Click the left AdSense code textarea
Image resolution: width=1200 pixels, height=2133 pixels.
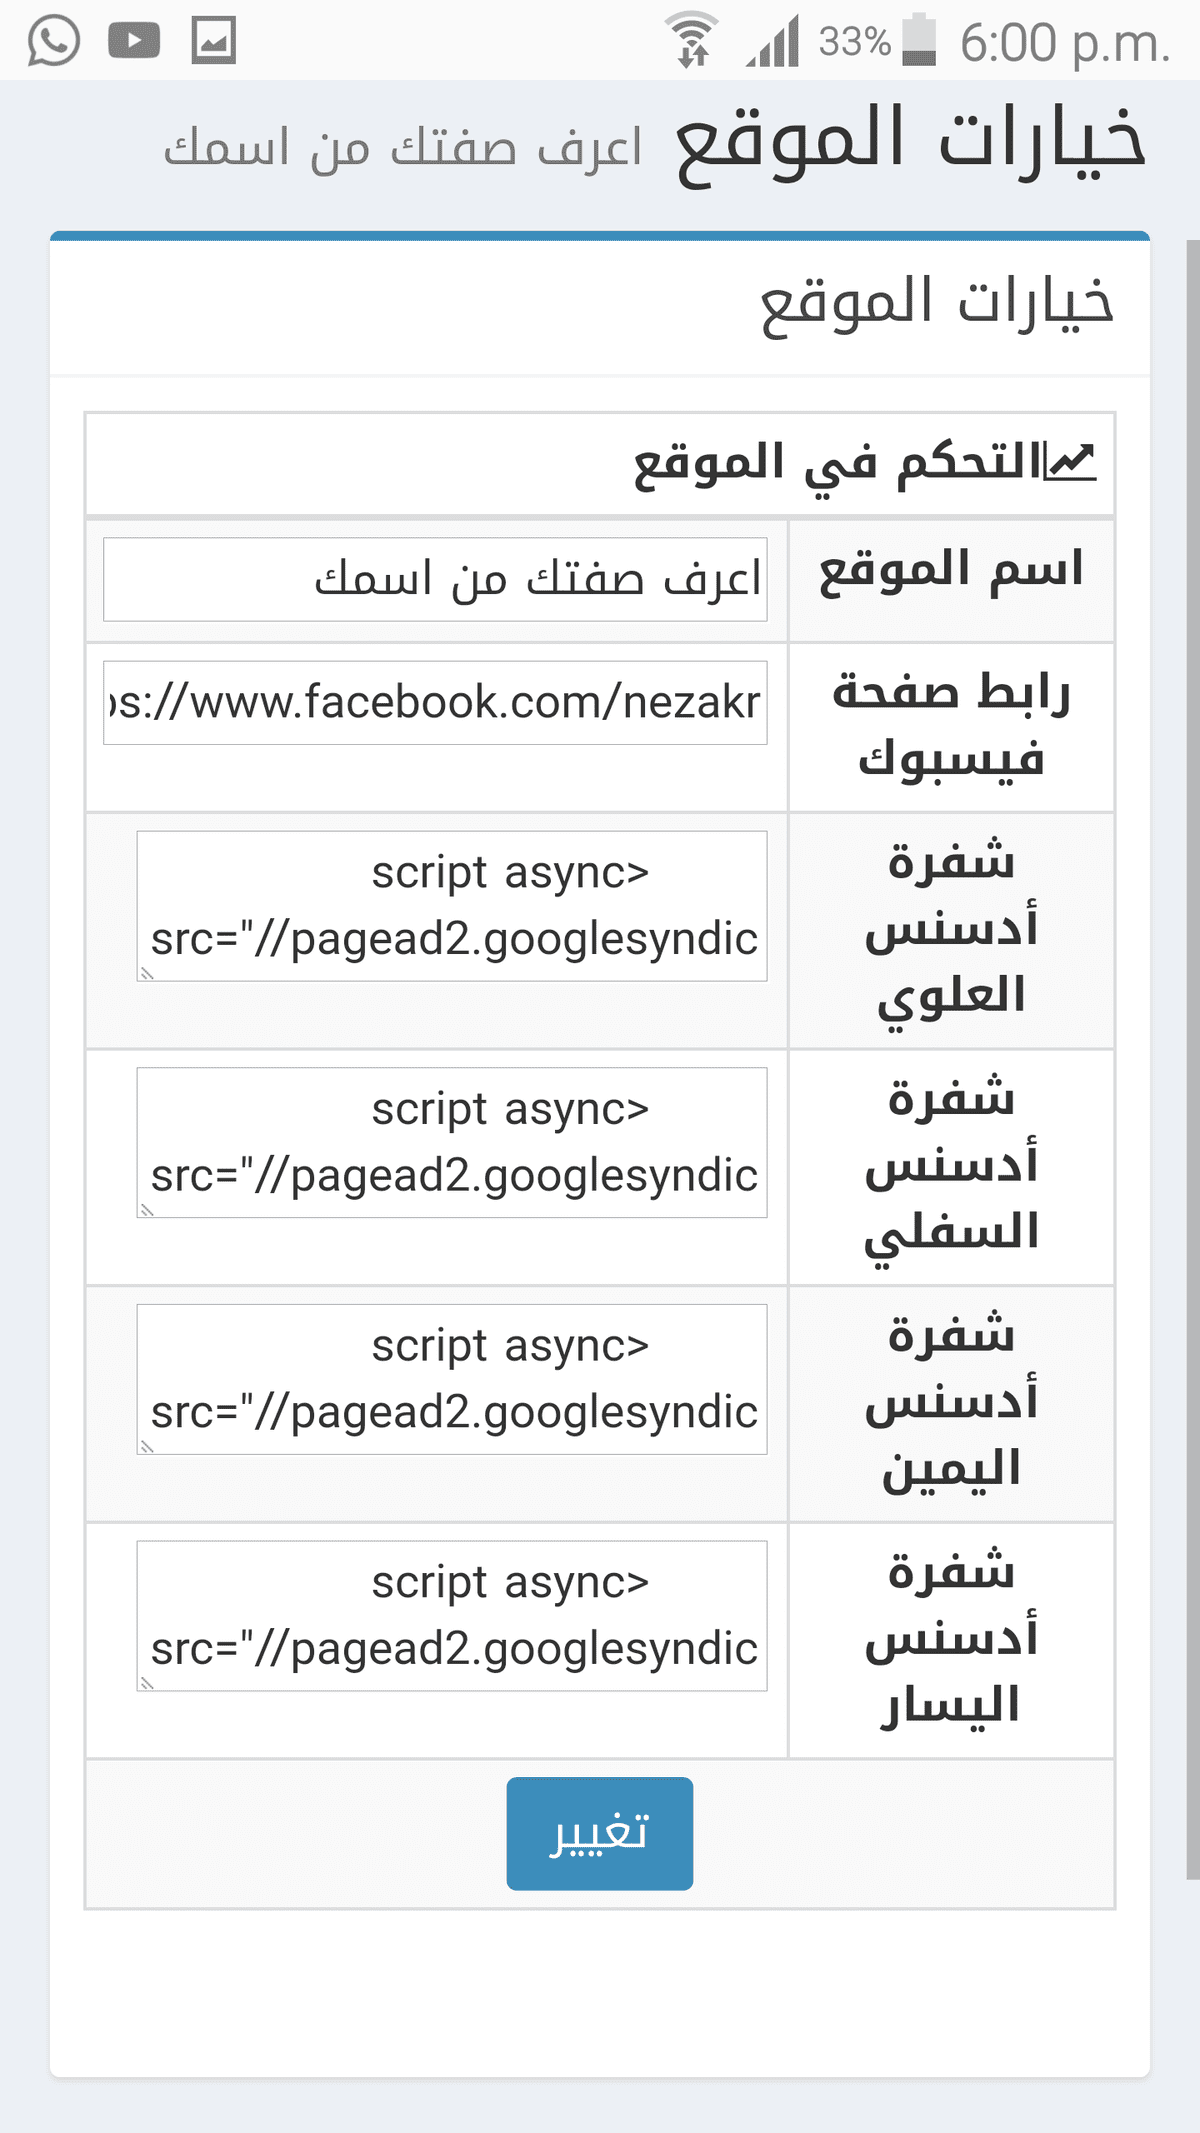pos(452,1615)
